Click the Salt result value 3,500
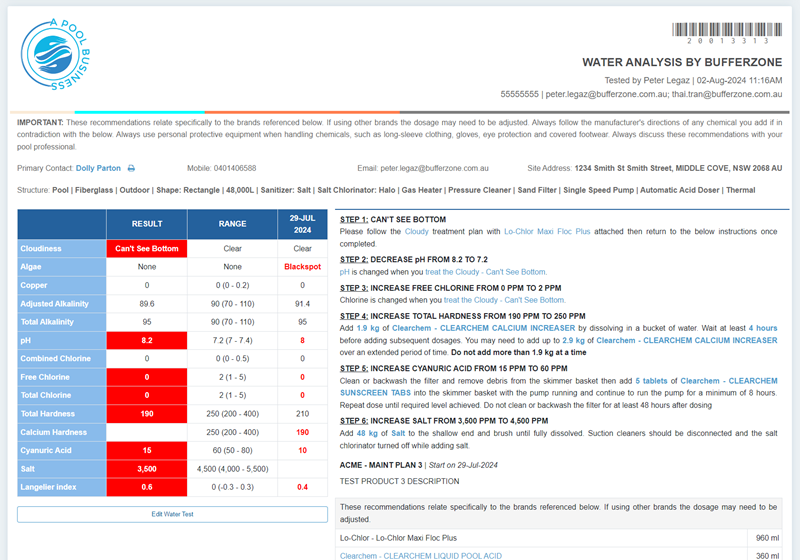The height and width of the screenshot is (560, 800). point(147,469)
